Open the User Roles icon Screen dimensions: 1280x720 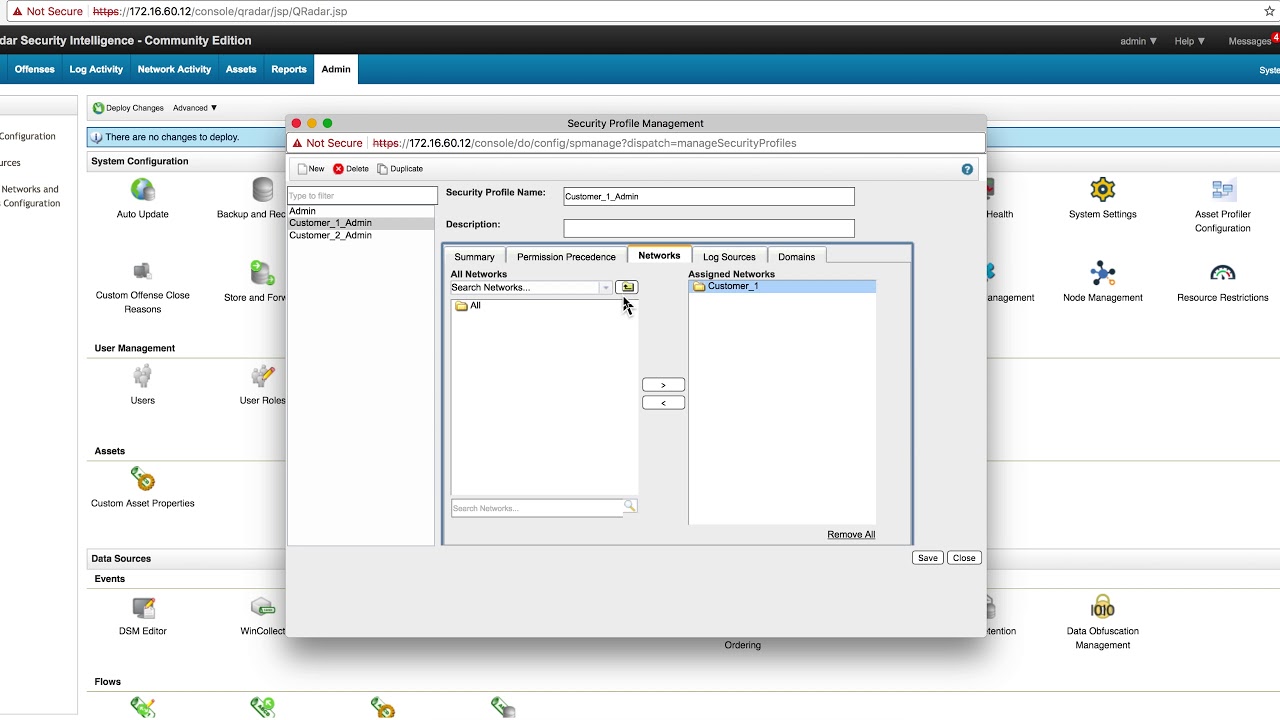(263, 376)
